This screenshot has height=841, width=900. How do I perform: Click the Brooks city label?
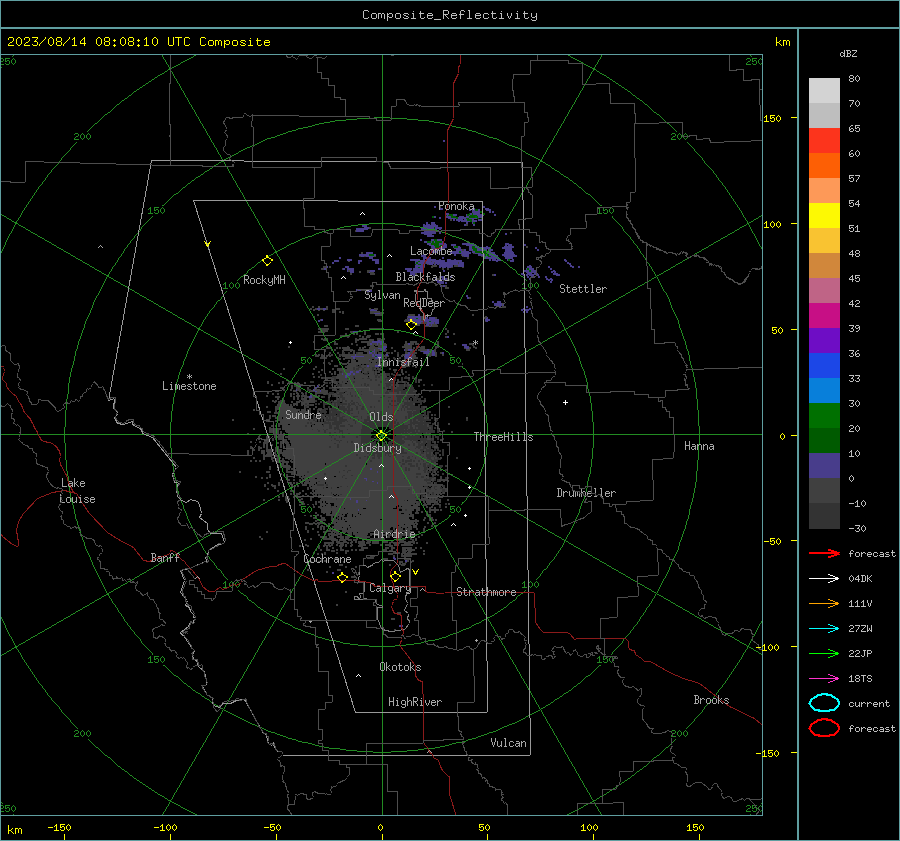click(x=711, y=700)
